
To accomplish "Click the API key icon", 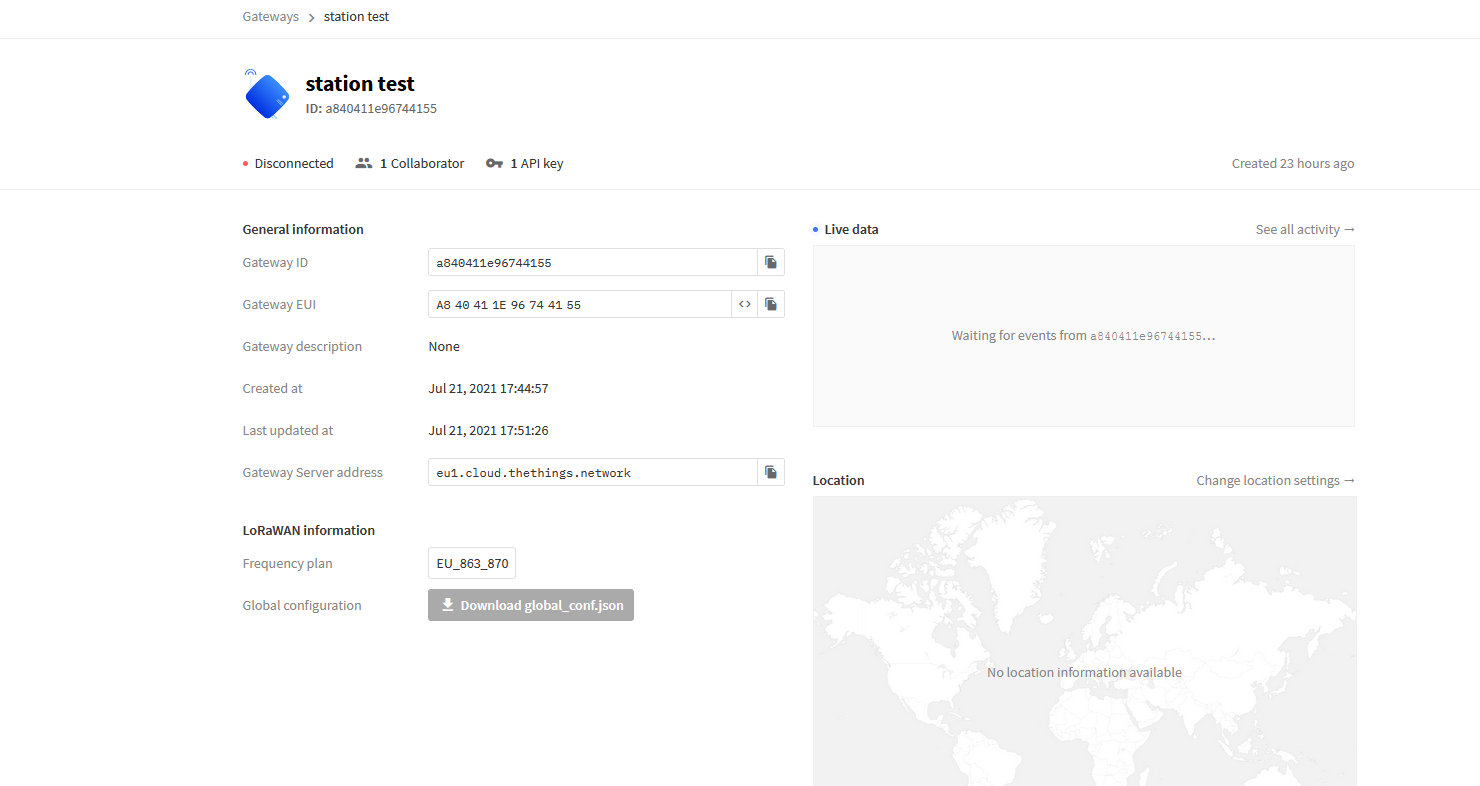I will [x=494, y=163].
